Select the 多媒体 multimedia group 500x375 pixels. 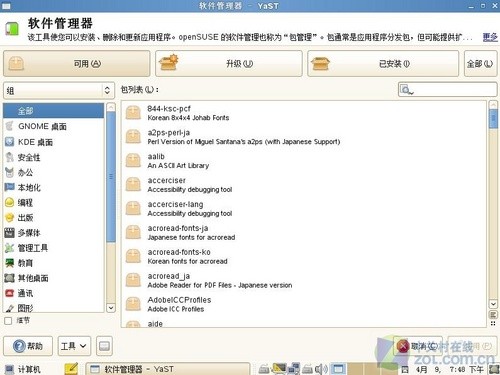[53, 233]
